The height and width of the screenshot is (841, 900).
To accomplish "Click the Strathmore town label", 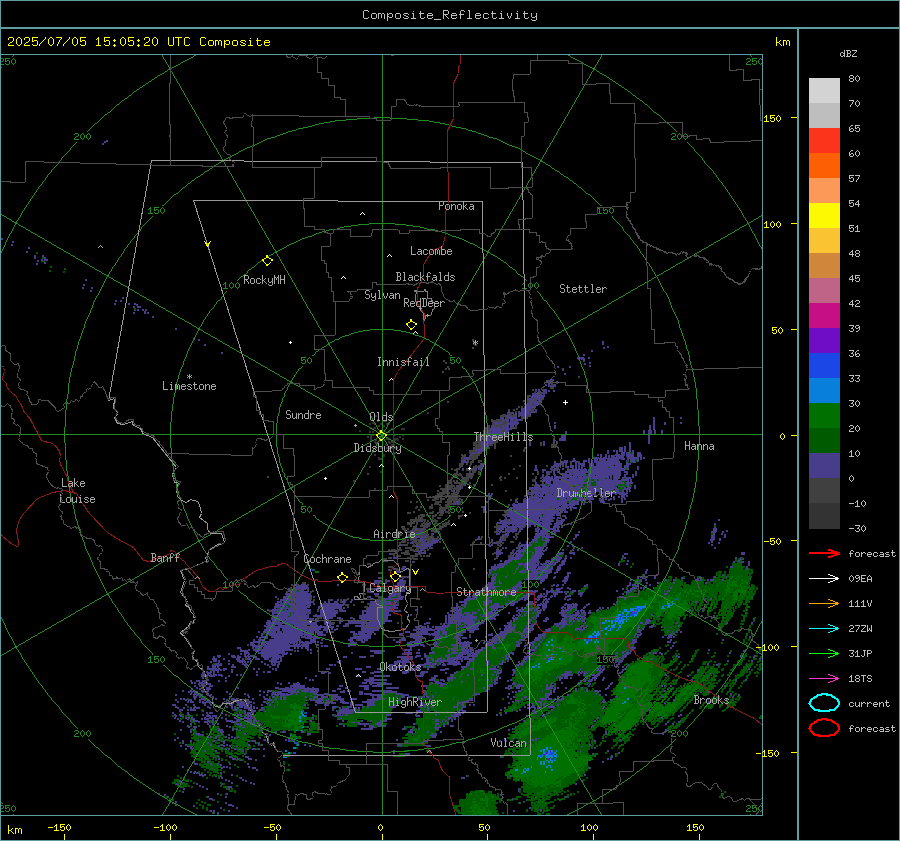I will point(486,592).
